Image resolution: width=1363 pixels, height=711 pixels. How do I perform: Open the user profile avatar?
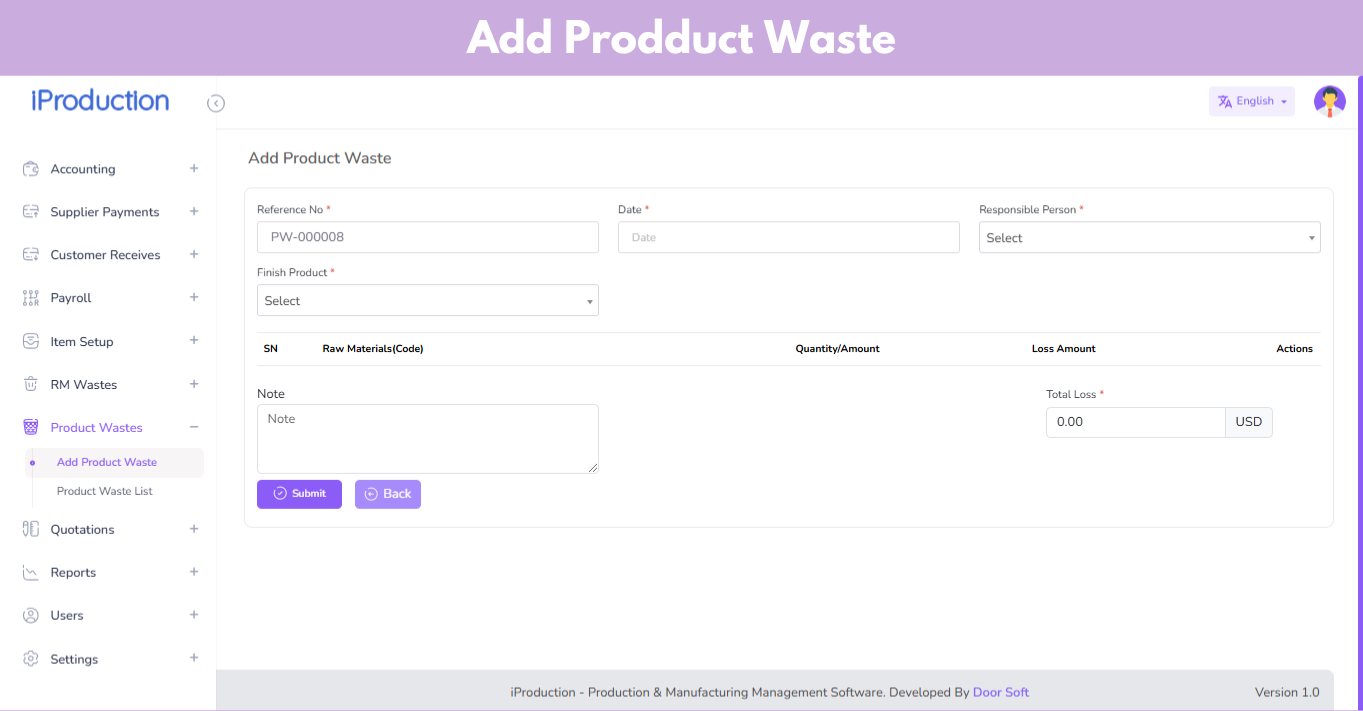click(1329, 101)
